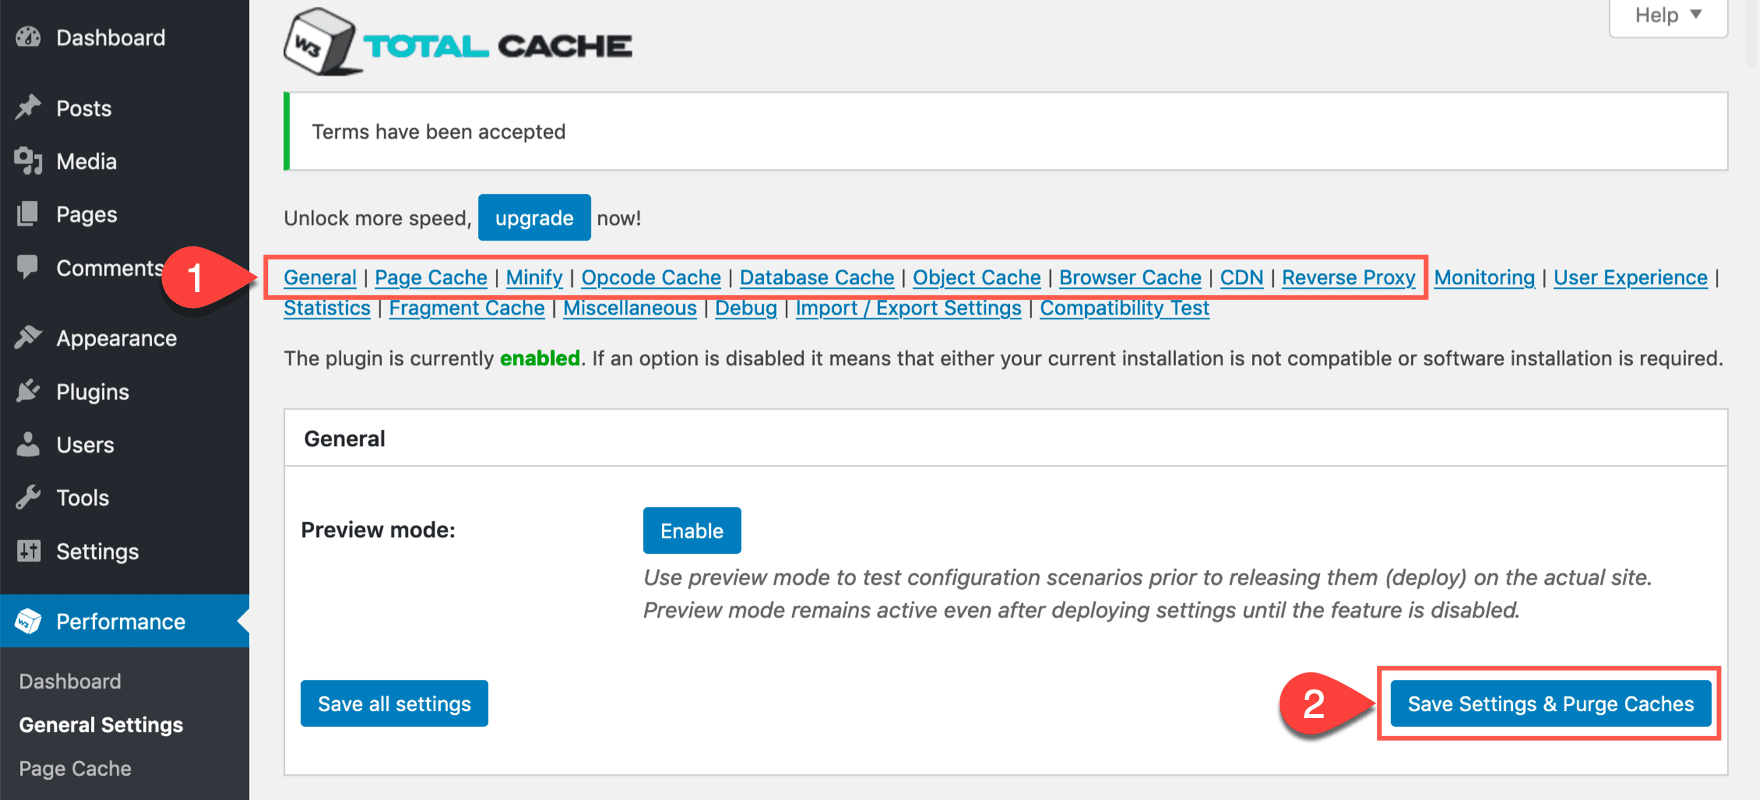Open the Dashboard from the sidebar icon
Image resolution: width=1760 pixels, height=800 pixels.
pos(28,37)
